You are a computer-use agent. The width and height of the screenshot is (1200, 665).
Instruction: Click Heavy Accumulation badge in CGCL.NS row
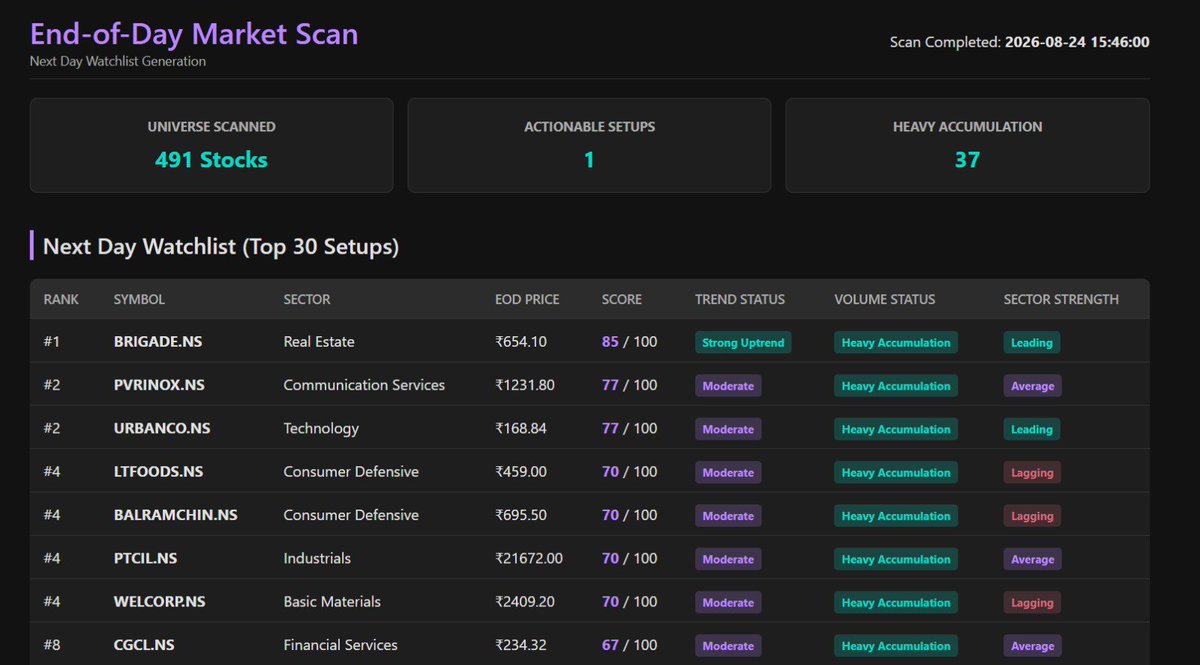[x=896, y=646]
